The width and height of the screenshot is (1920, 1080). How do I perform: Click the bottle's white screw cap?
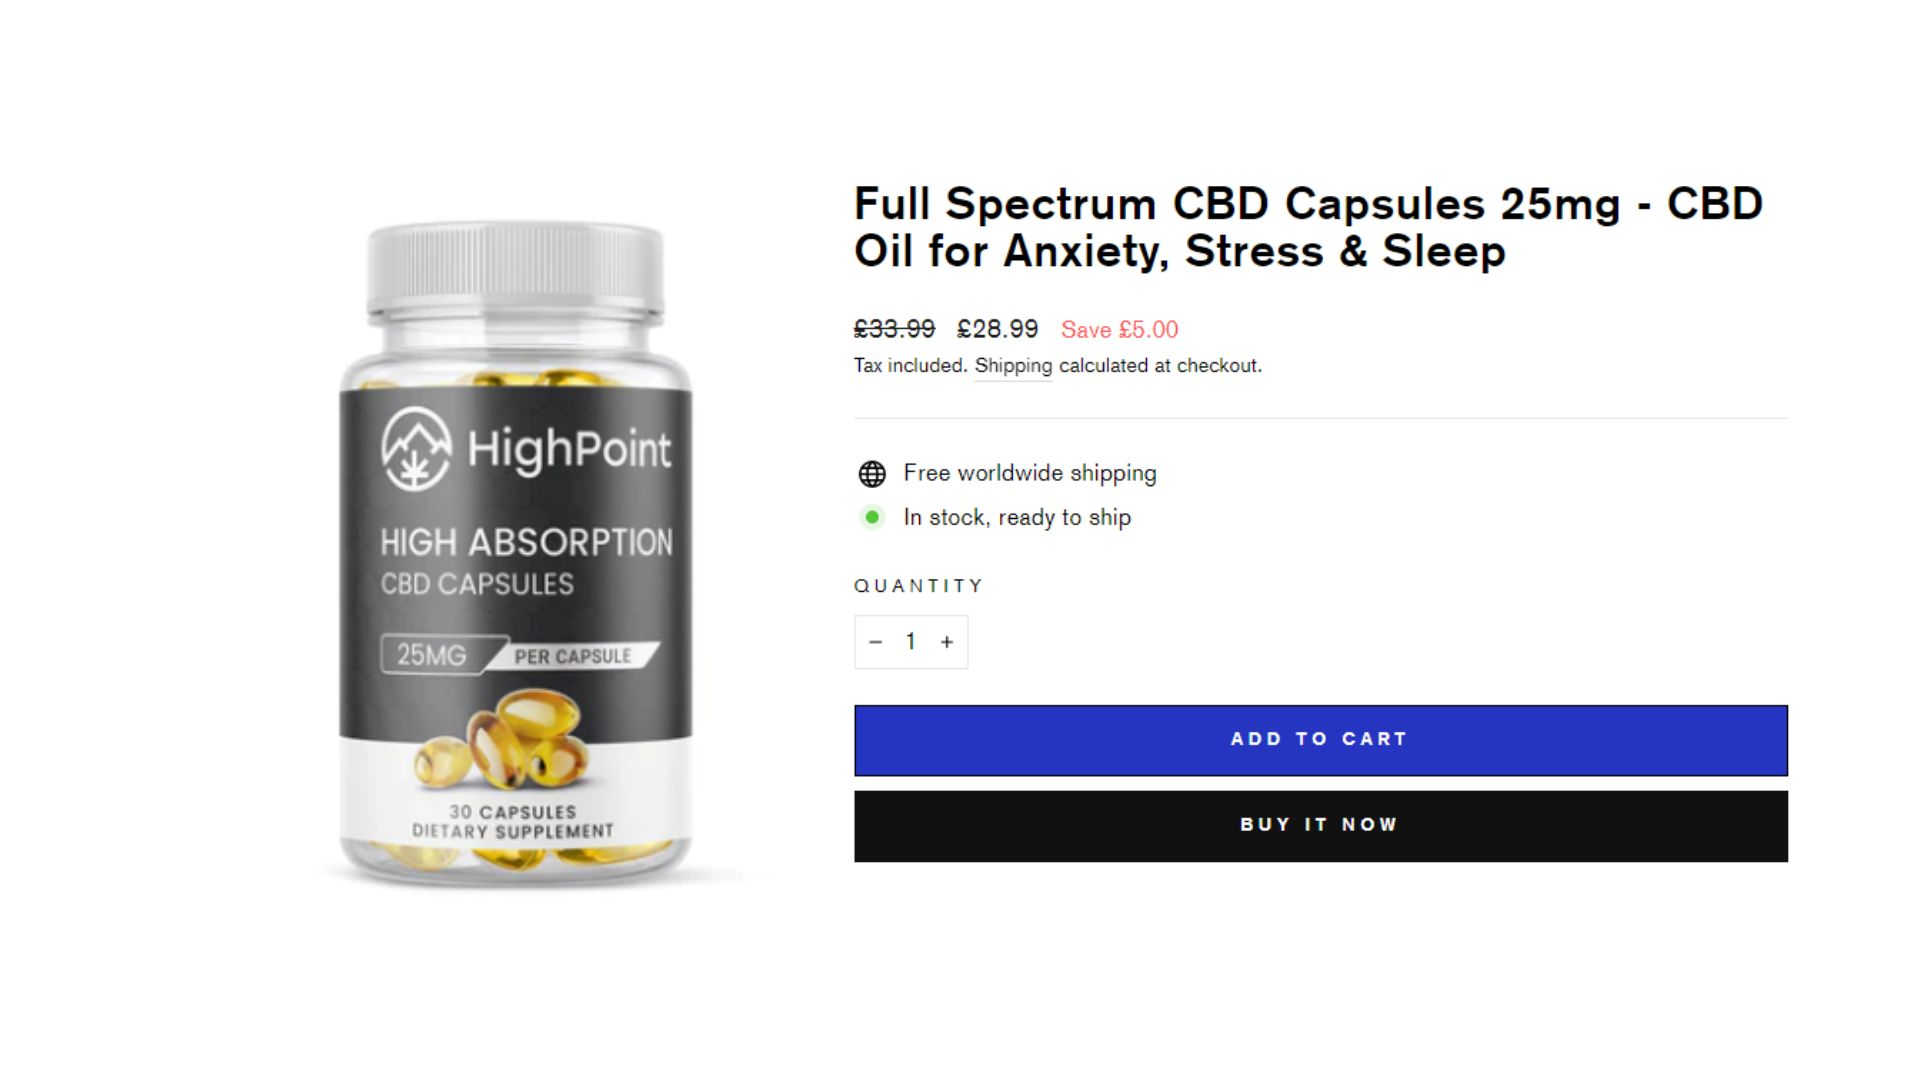pyautogui.click(x=515, y=272)
